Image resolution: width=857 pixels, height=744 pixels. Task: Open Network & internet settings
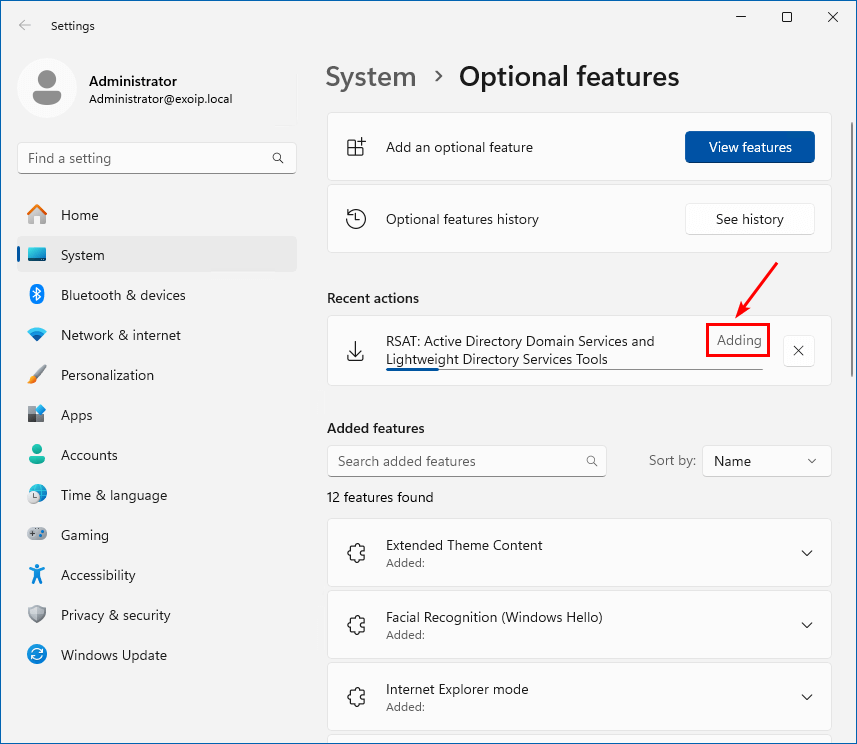tap(120, 335)
